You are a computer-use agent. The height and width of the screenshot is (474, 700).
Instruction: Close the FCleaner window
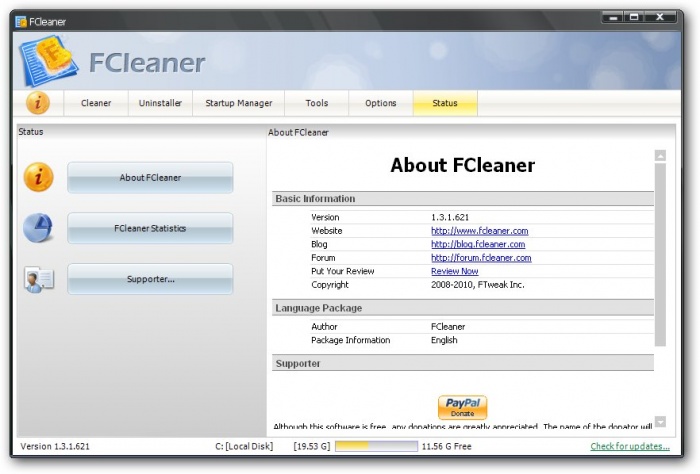pos(660,17)
